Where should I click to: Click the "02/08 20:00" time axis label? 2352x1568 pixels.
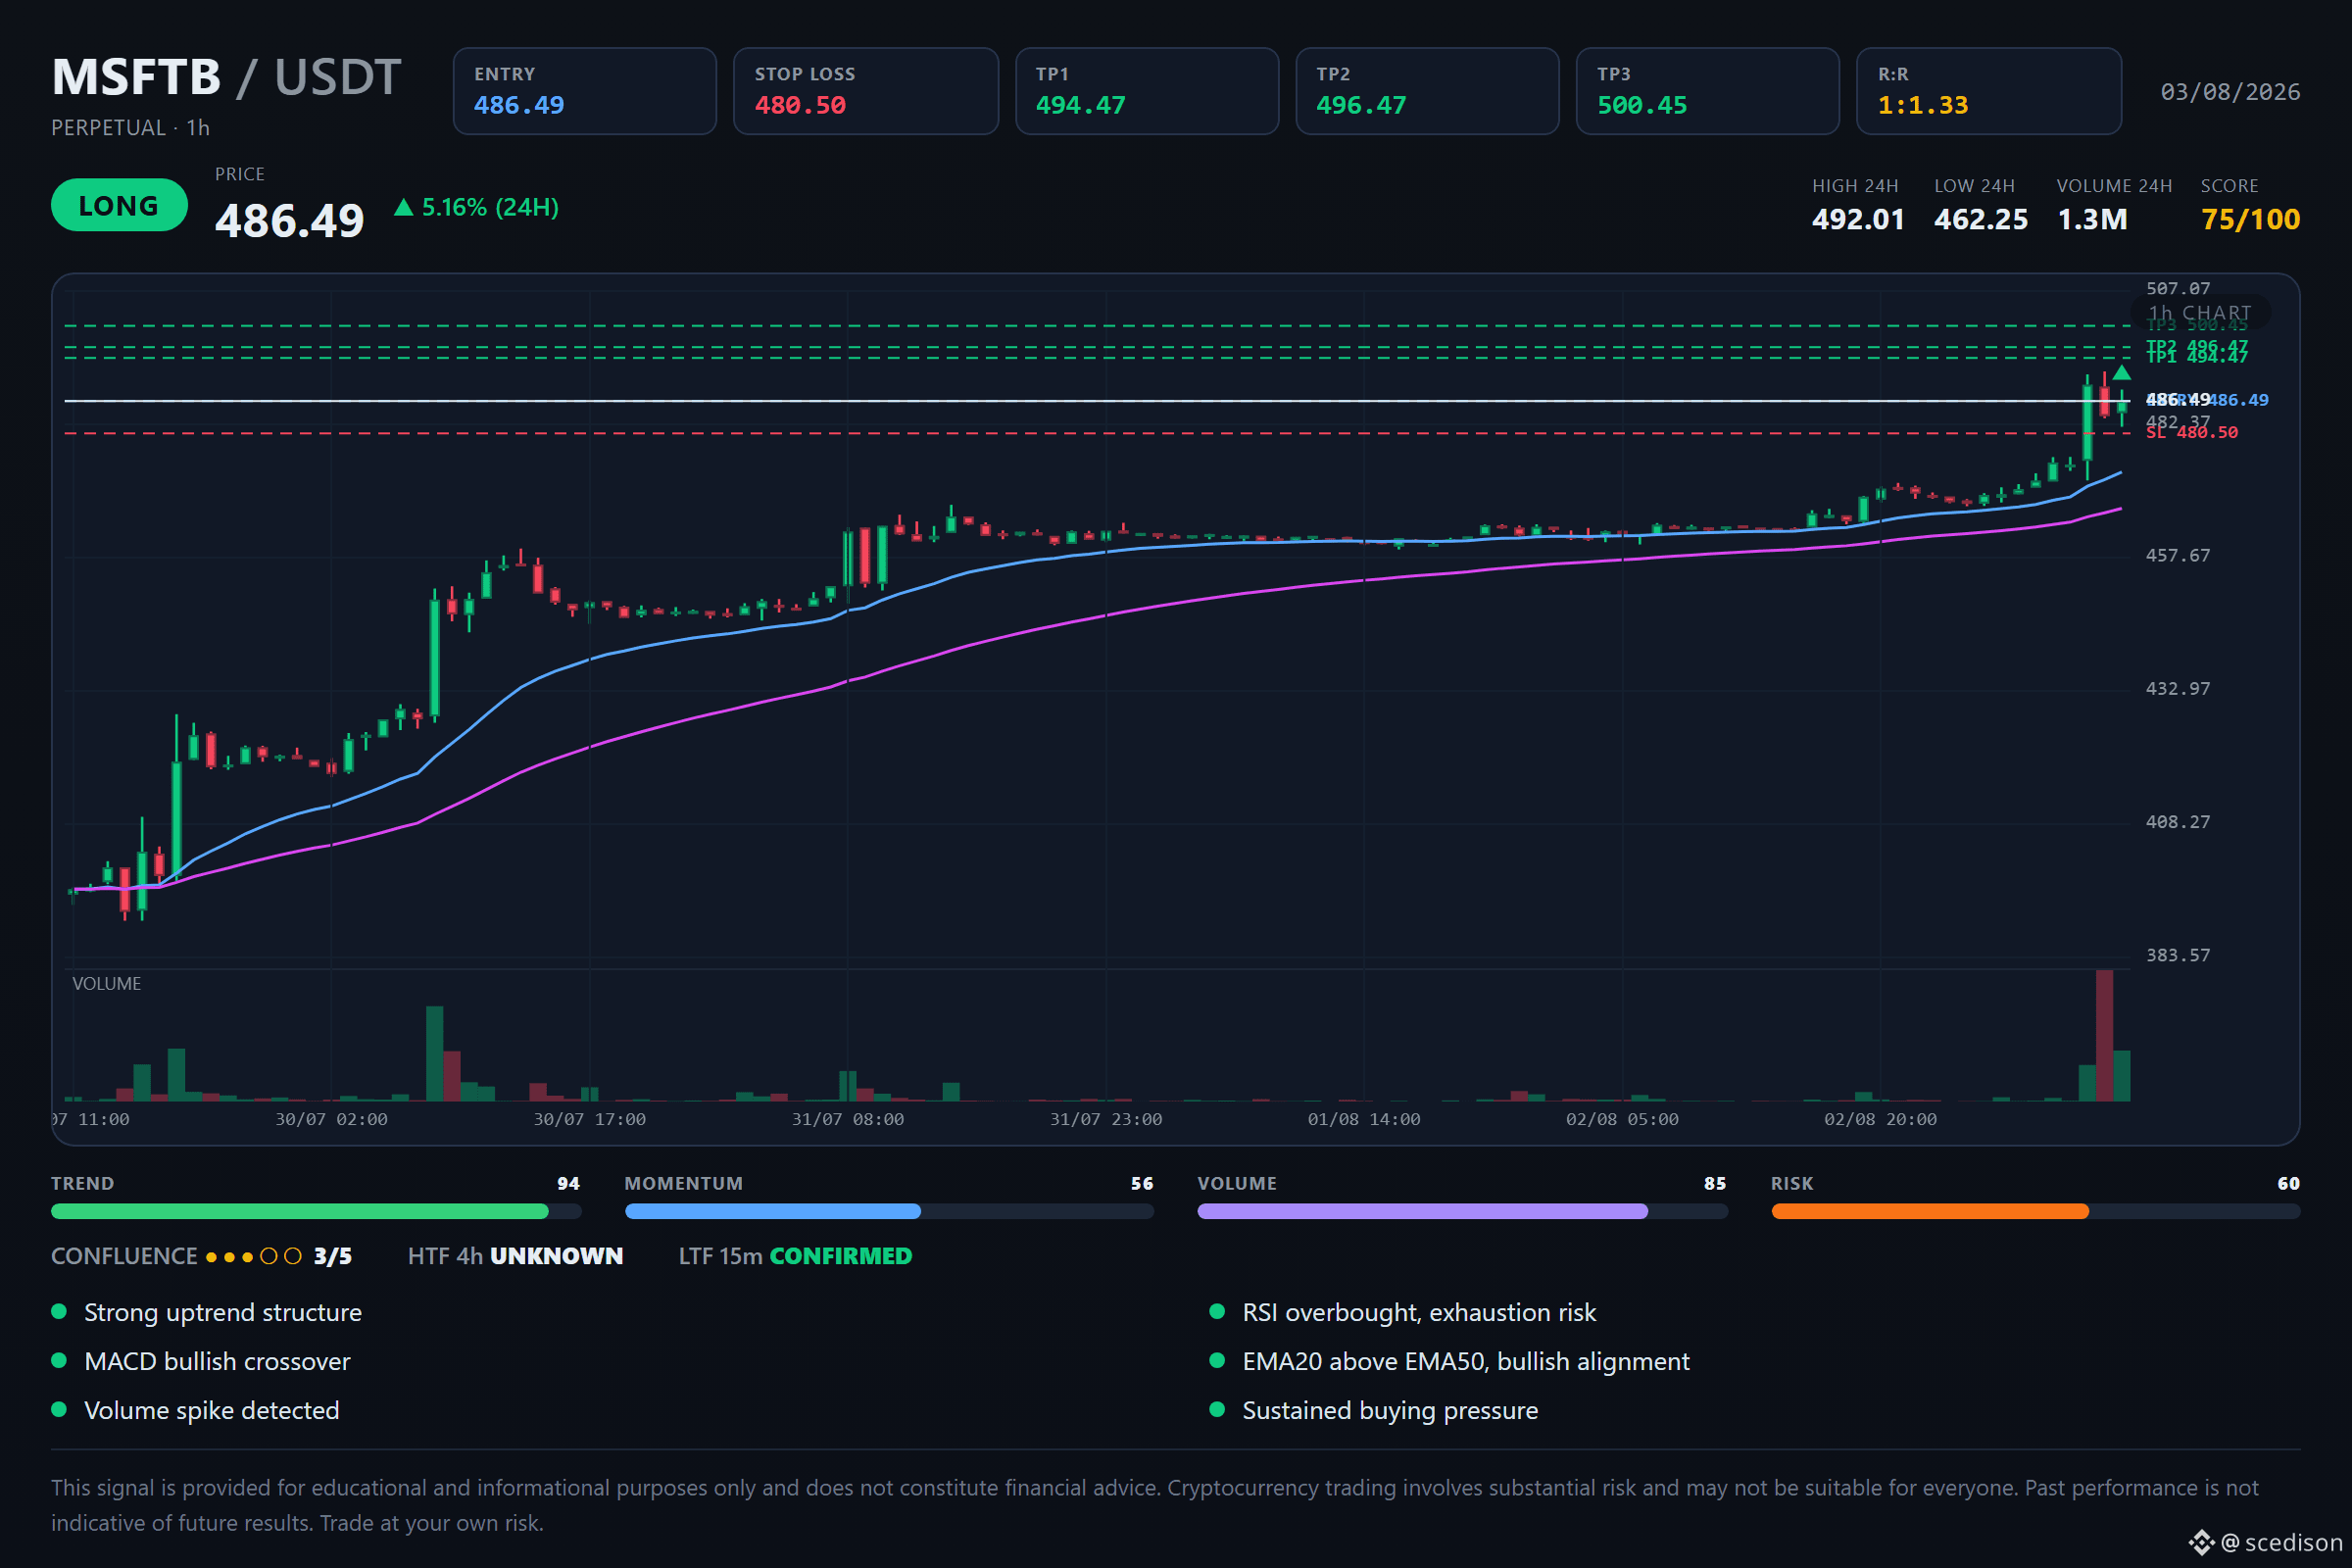(x=1880, y=1119)
